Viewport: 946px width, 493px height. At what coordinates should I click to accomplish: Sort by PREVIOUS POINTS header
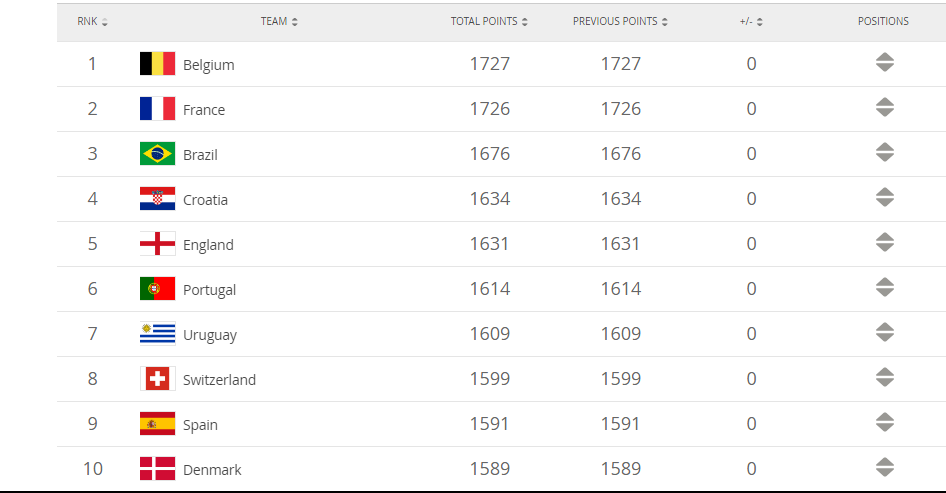pos(620,21)
